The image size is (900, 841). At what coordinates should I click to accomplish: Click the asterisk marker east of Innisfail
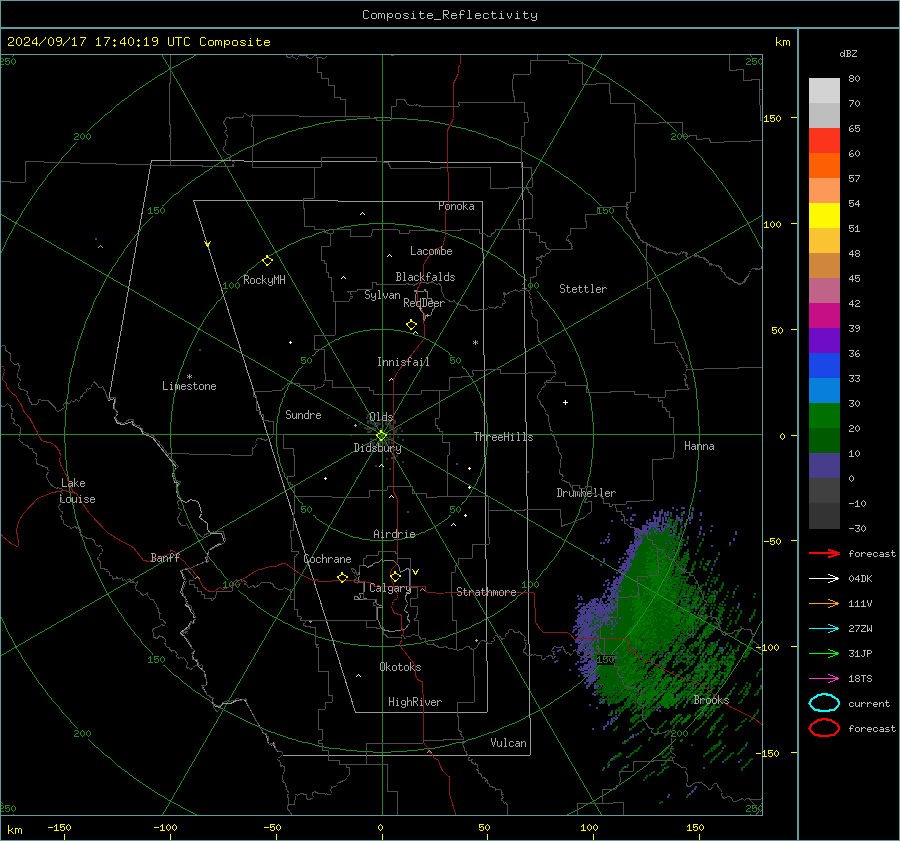(475, 343)
